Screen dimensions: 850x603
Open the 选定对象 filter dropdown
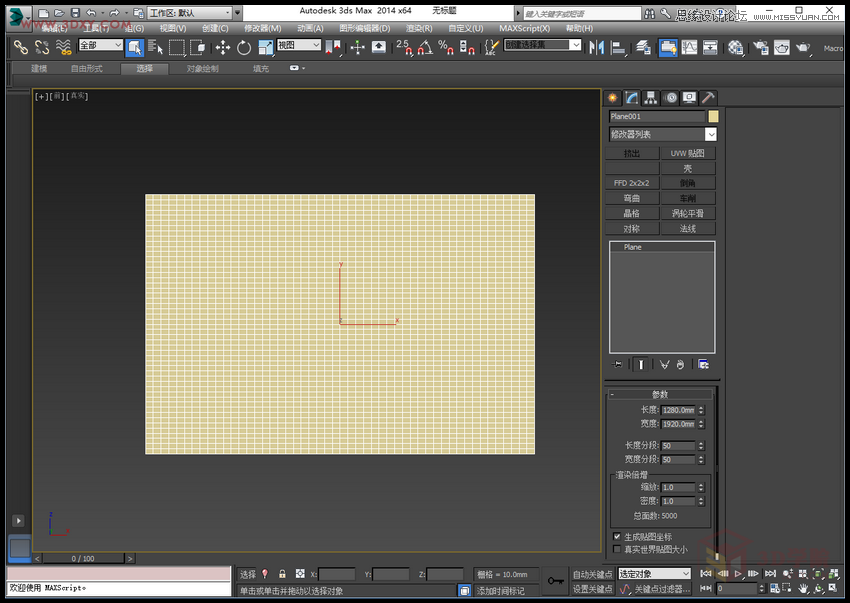(688, 574)
